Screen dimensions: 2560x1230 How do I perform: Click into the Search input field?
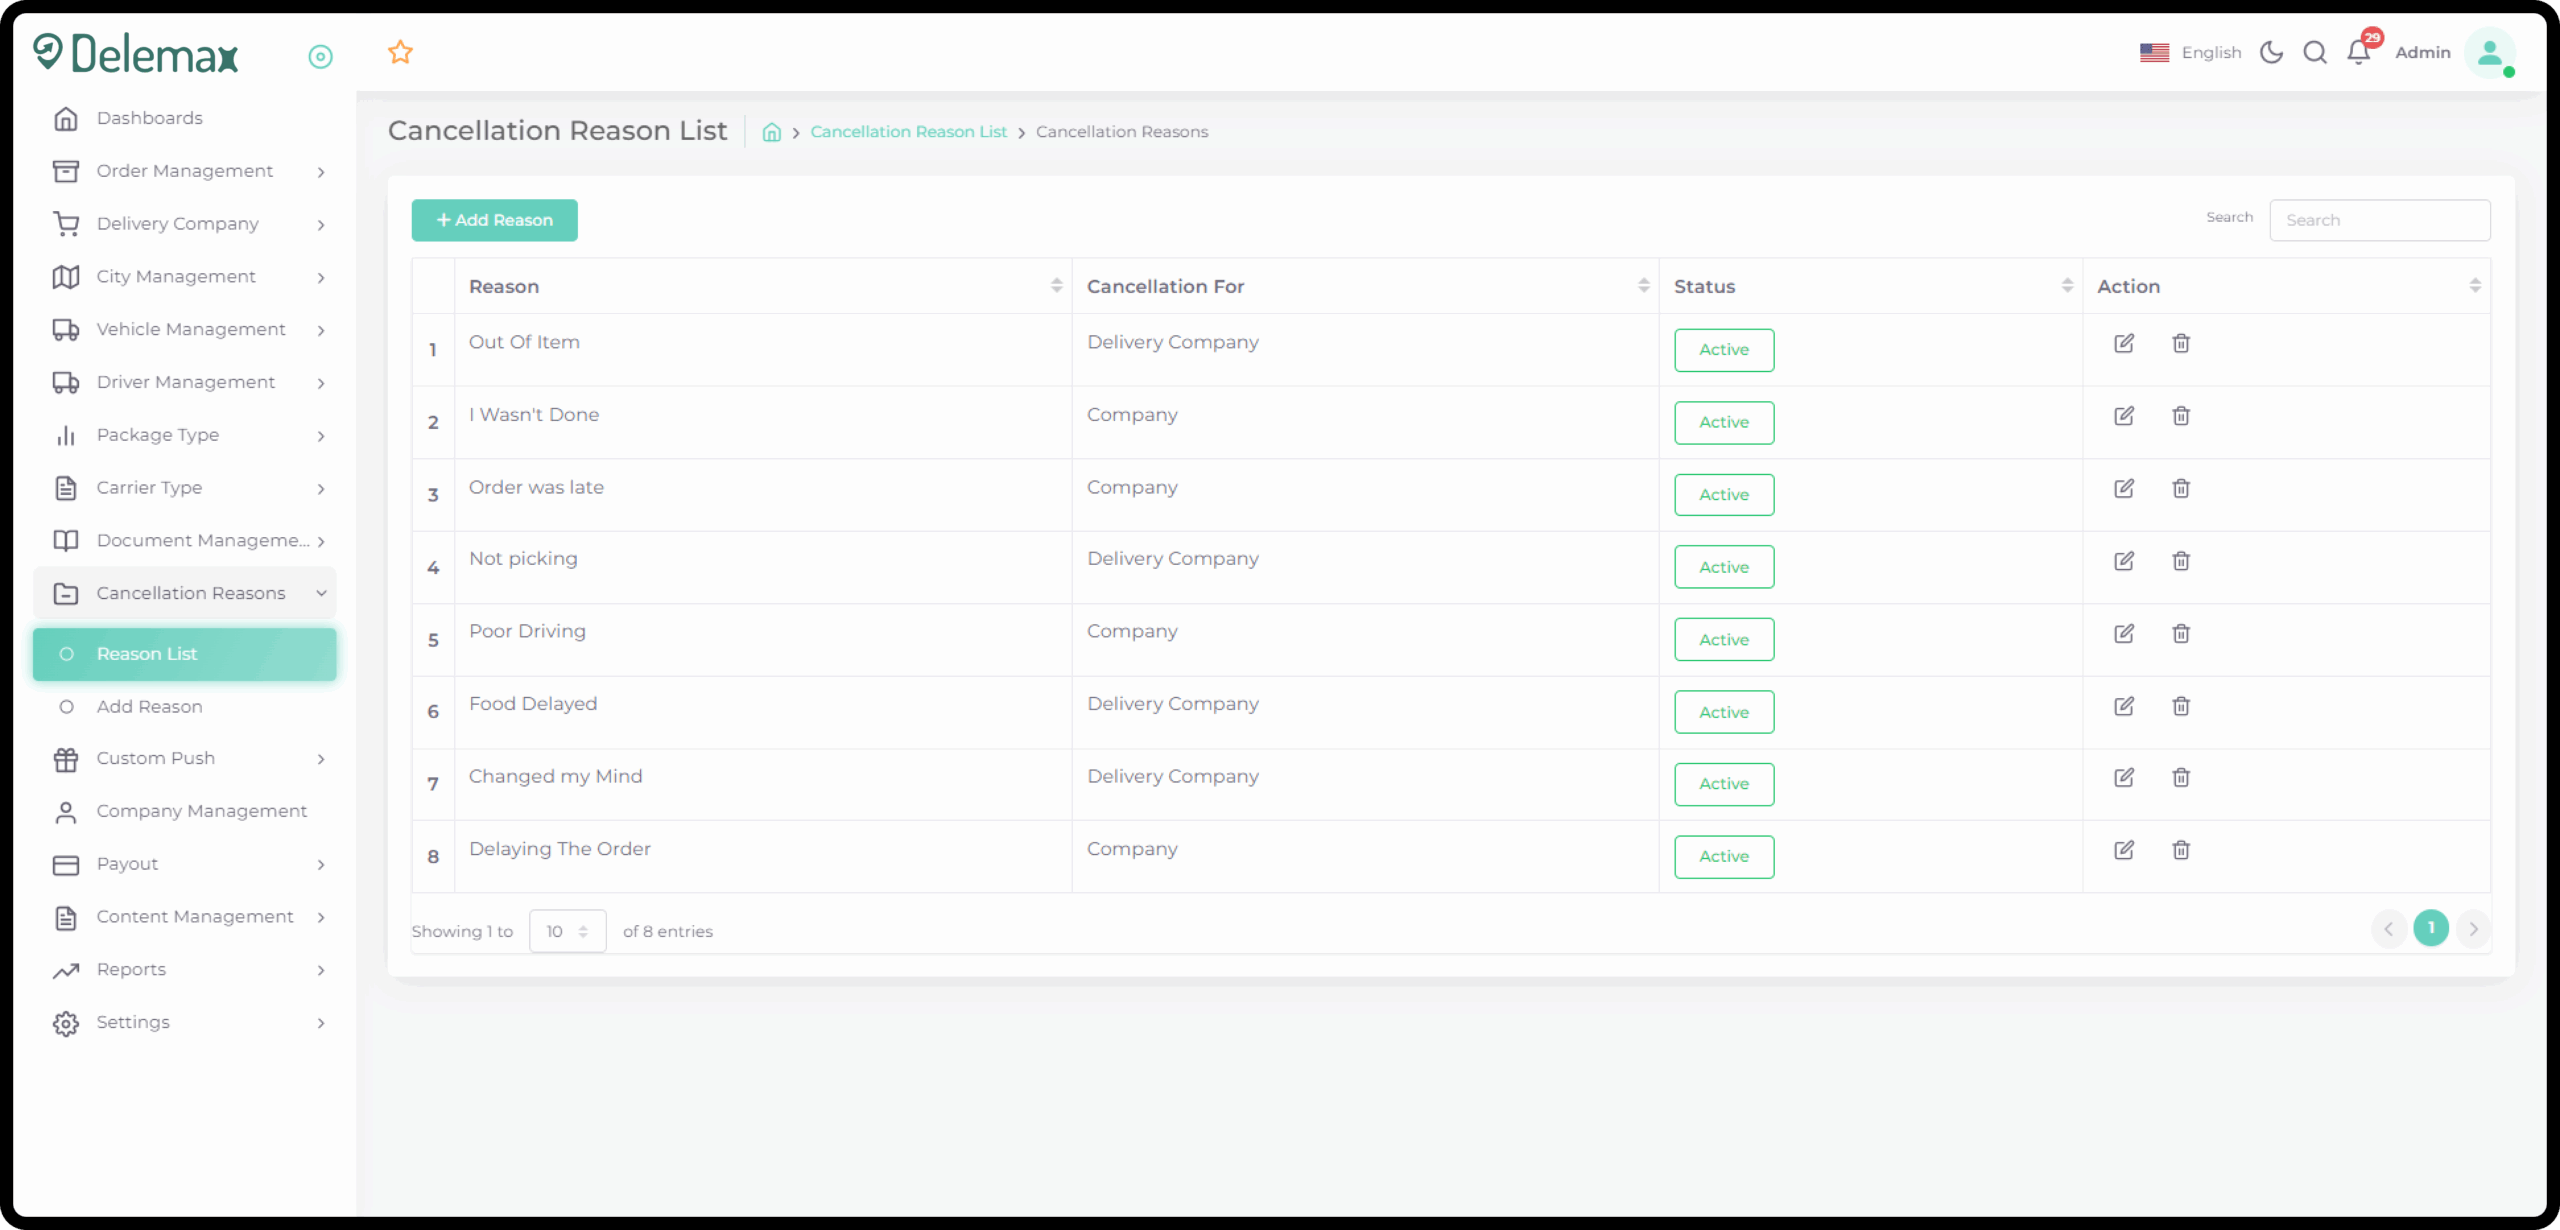pos(2379,220)
